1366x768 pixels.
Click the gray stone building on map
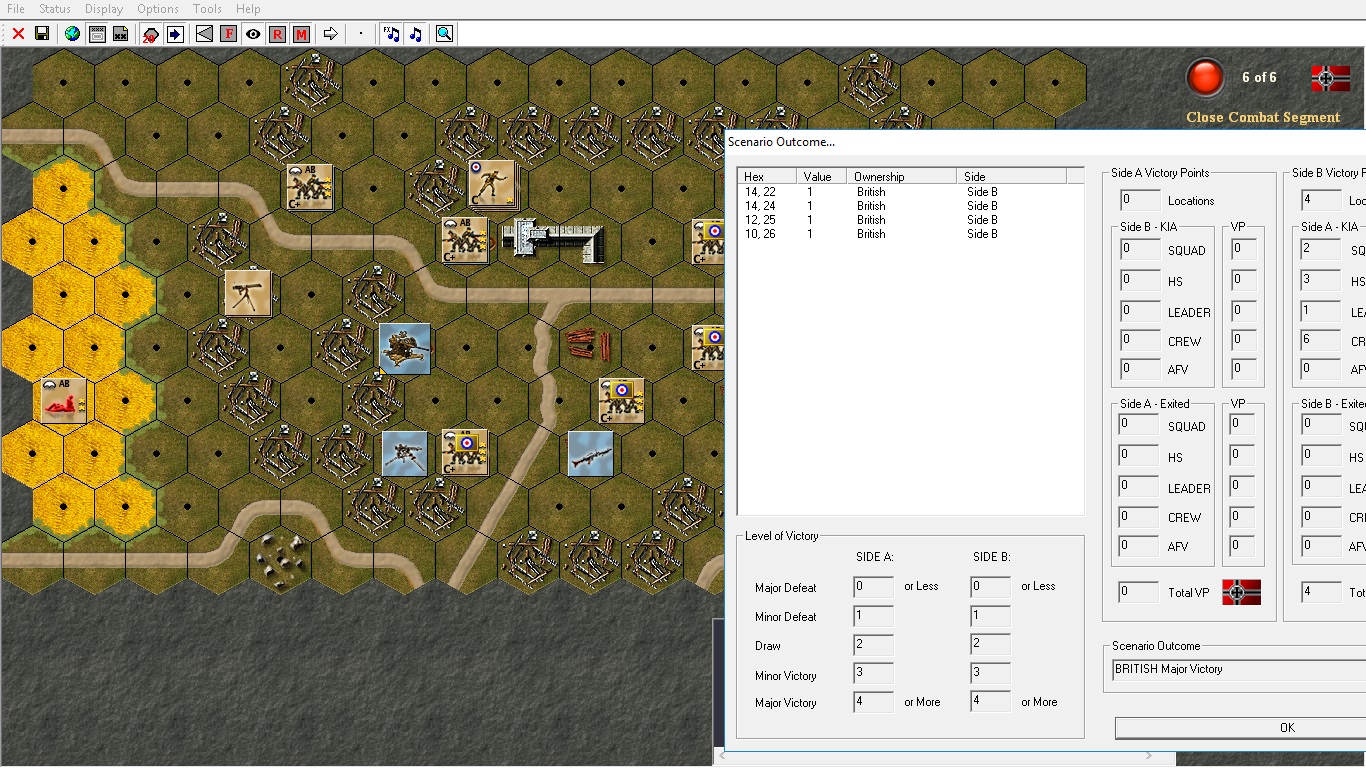pyautogui.click(x=553, y=240)
